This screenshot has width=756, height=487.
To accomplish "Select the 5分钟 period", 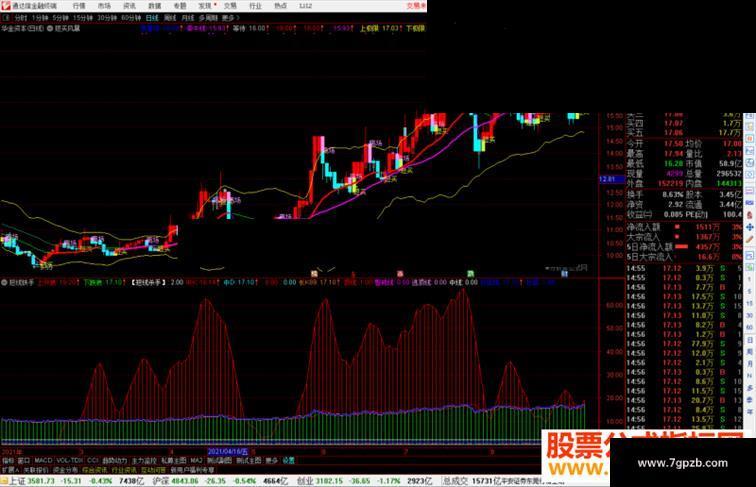I will click(60, 18).
